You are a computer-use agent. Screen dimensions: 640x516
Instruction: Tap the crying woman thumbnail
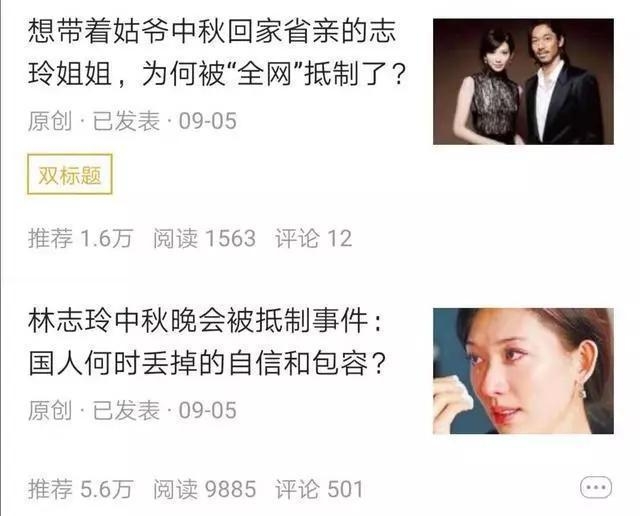[x=523, y=371]
